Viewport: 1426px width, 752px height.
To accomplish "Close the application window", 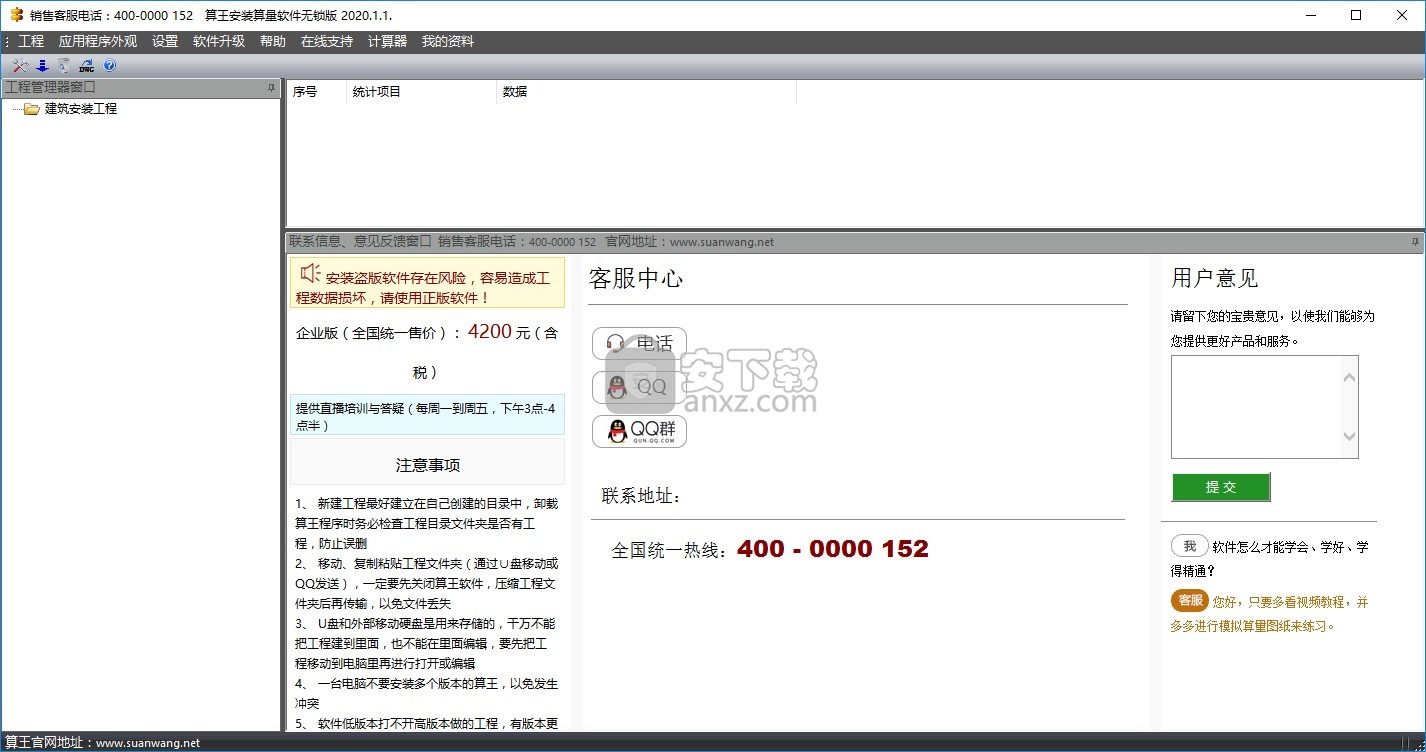I will (x=1401, y=15).
